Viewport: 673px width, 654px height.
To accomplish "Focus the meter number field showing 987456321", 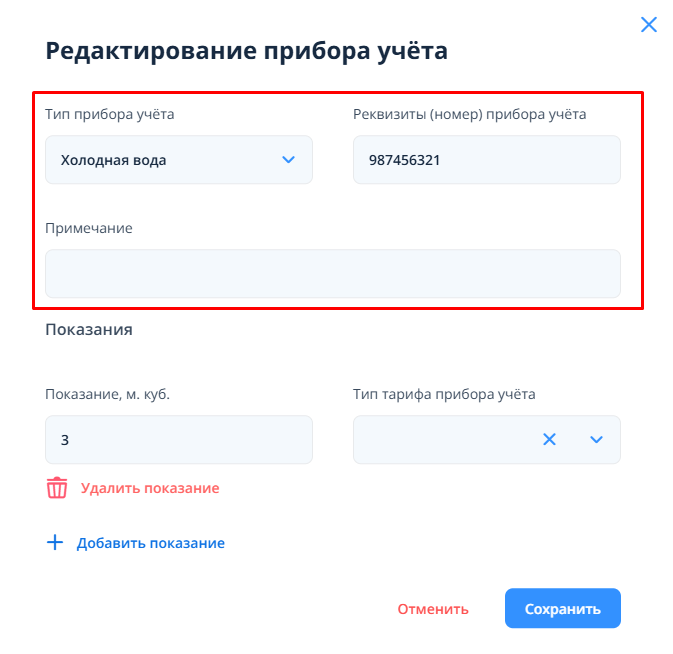I will coord(486,160).
